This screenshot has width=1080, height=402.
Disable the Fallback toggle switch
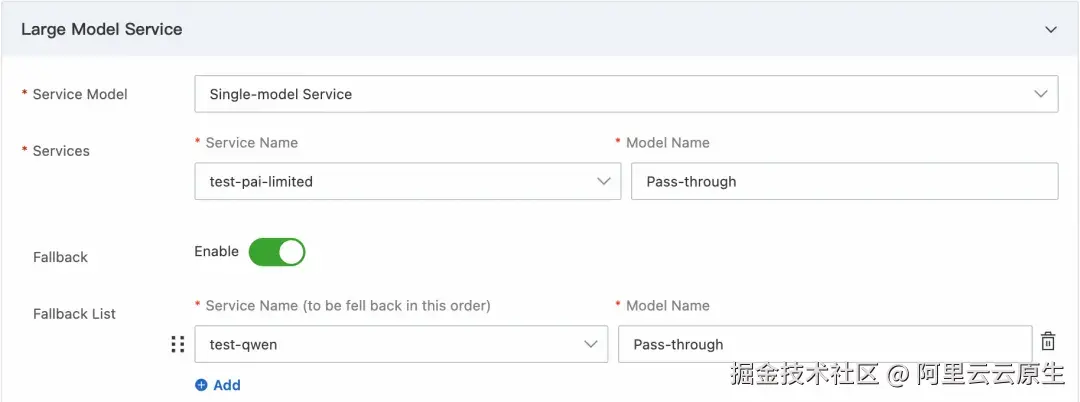click(277, 252)
